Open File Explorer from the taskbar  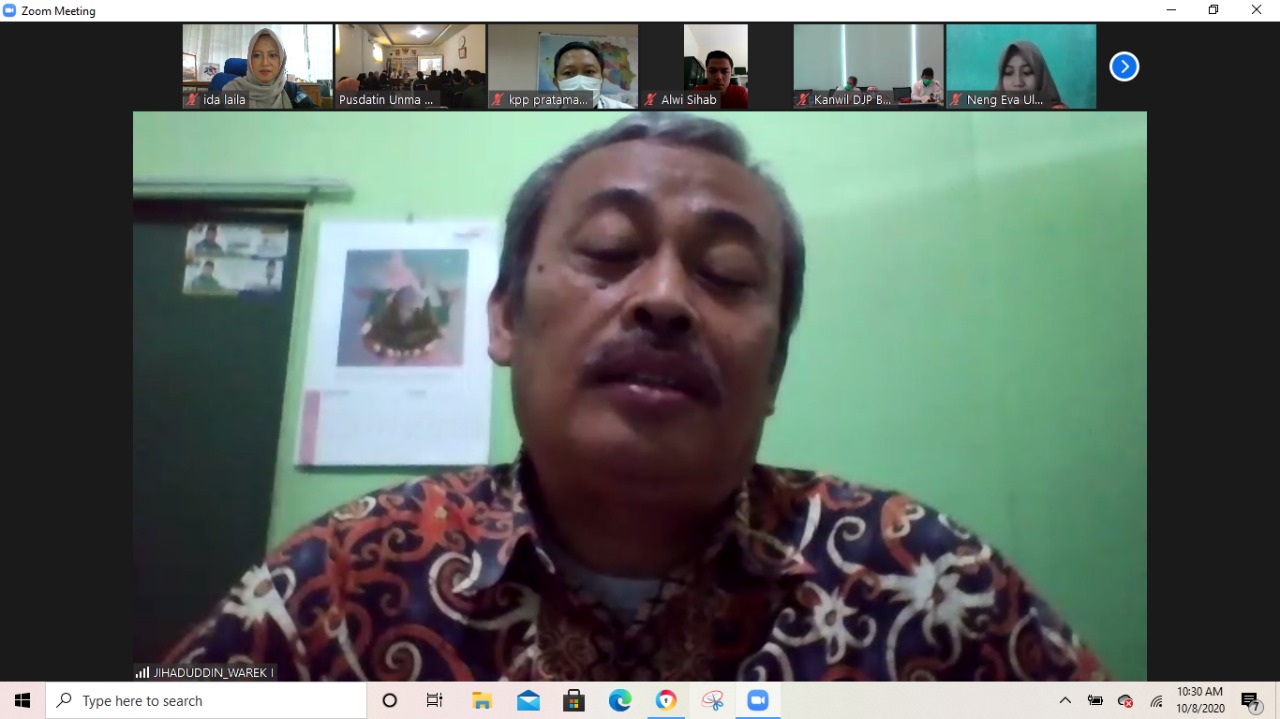click(x=482, y=701)
